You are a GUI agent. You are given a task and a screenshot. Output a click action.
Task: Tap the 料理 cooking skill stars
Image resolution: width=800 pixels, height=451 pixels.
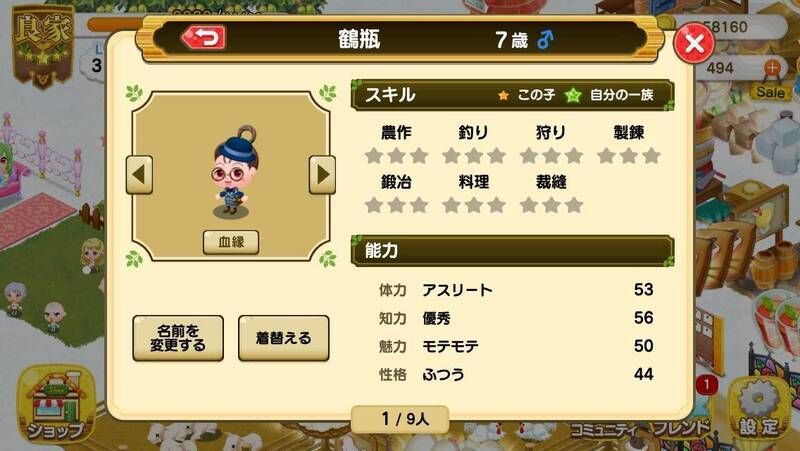pos(474,205)
